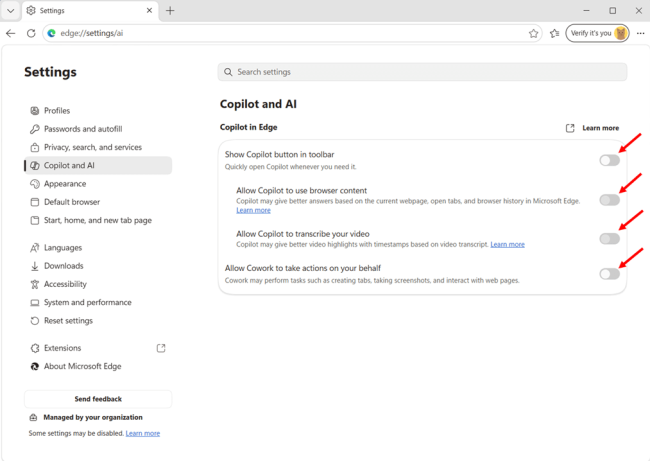The width and height of the screenshot is (650, 461).
Task: Open System and performance section
Action: pos(98,302)
